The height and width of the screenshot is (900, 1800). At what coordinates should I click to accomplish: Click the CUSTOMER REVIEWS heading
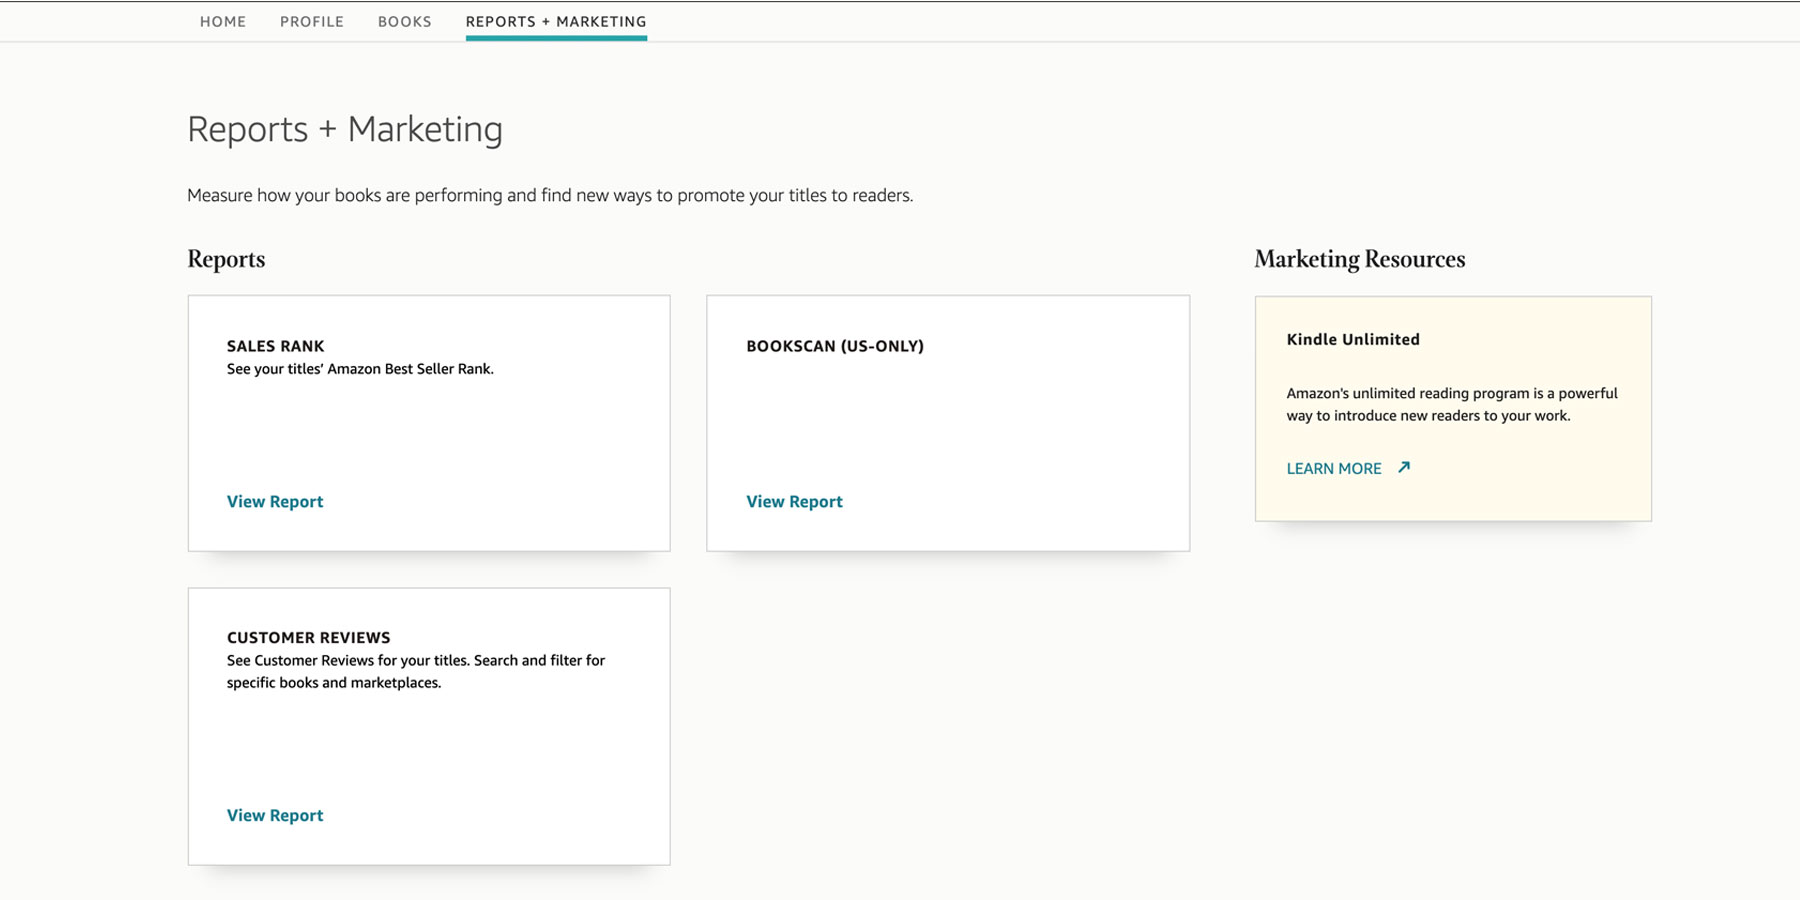pyautogui.click(x=308, y=637)
